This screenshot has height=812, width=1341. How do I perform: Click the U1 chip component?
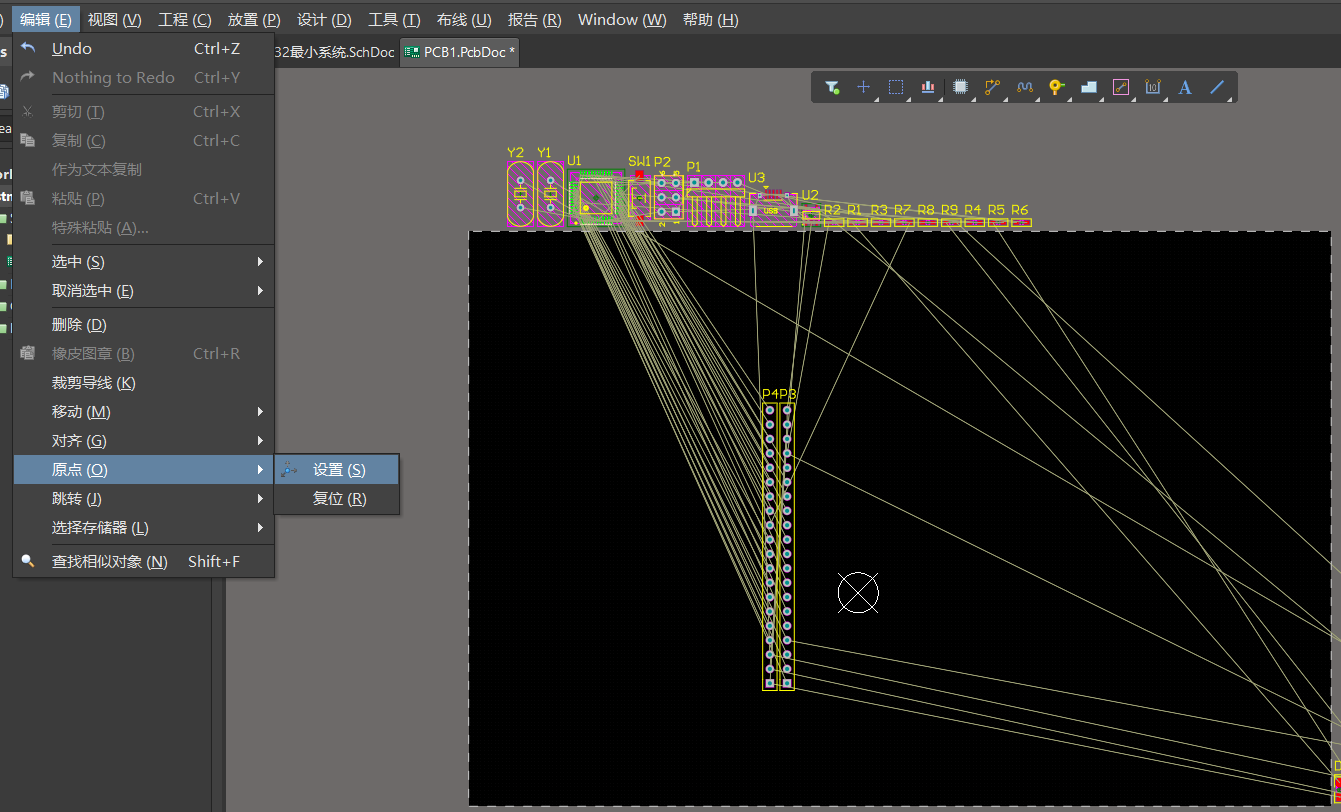click(595, 197)
